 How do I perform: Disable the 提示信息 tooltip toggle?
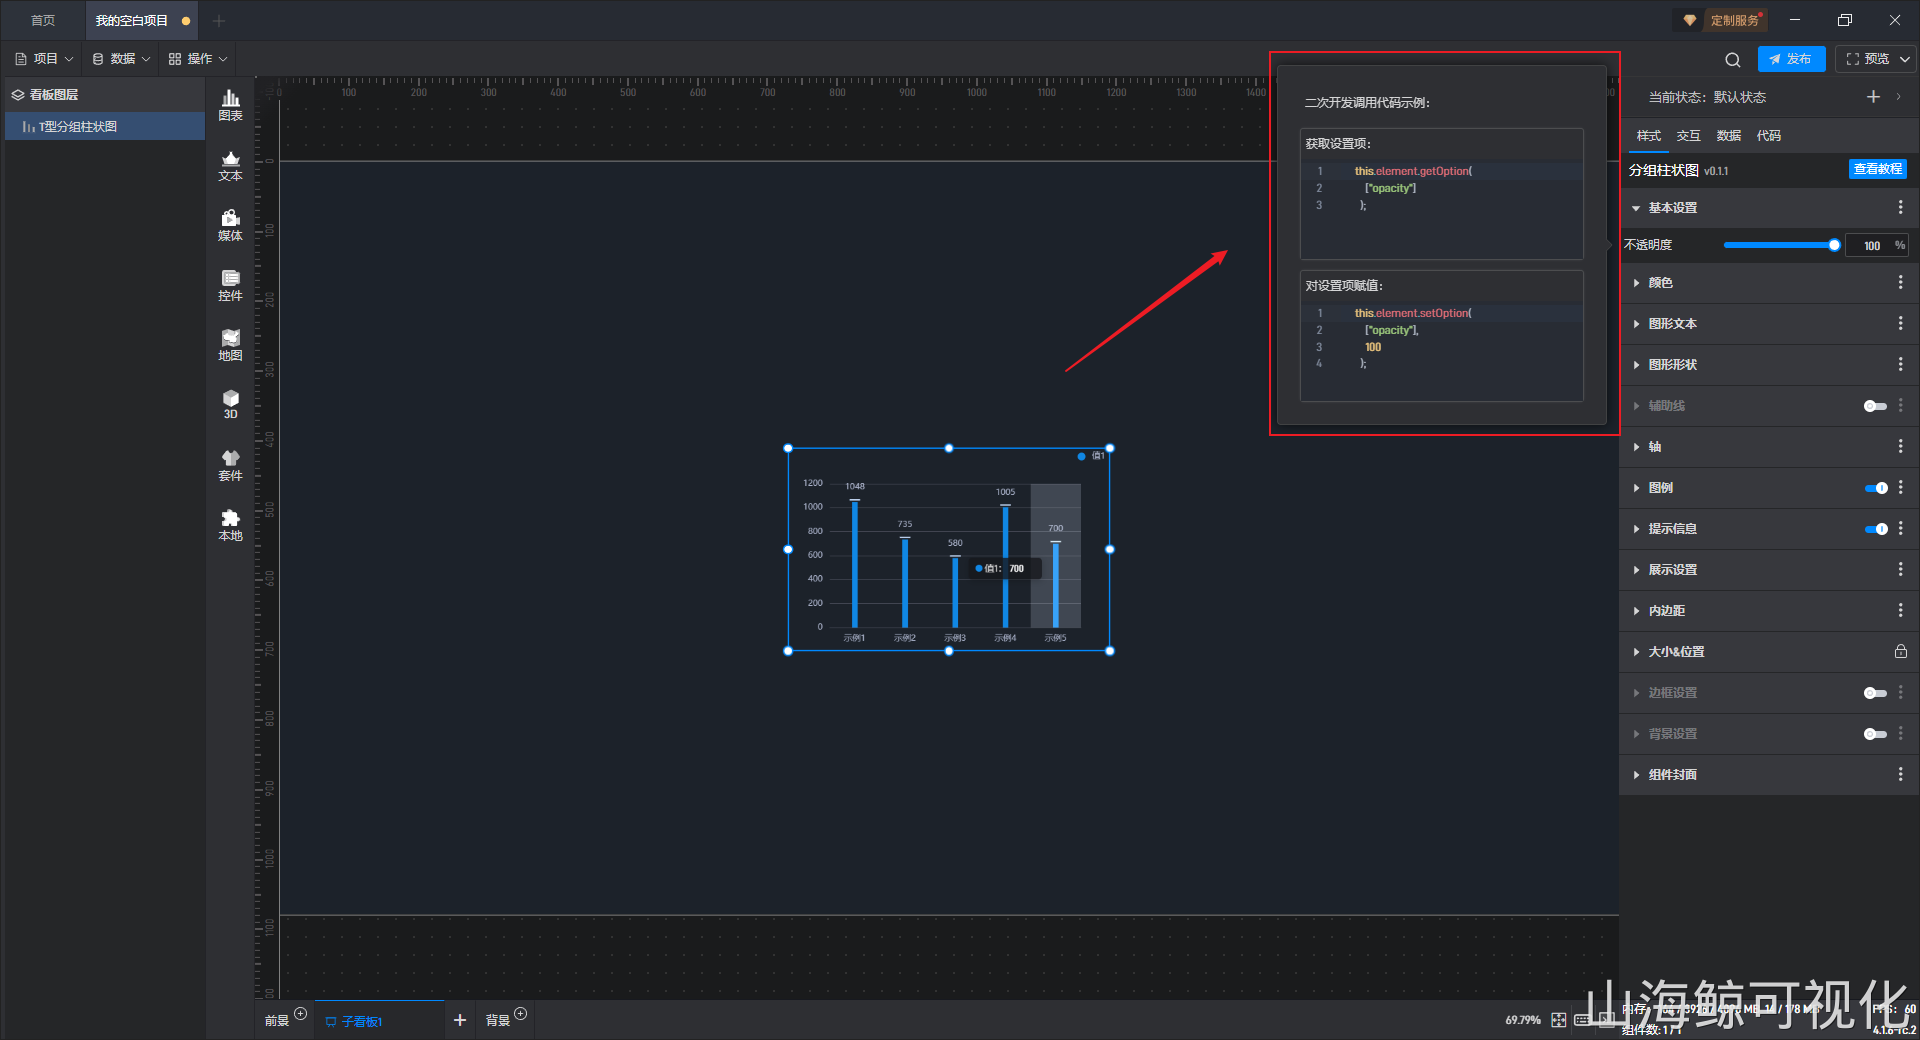tap(1875, 529)
